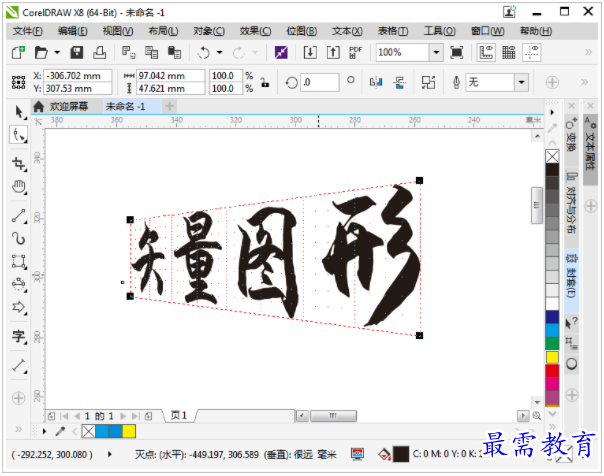
Task: Click the Paste icon in the toolbar
Action: click(174, 52)
